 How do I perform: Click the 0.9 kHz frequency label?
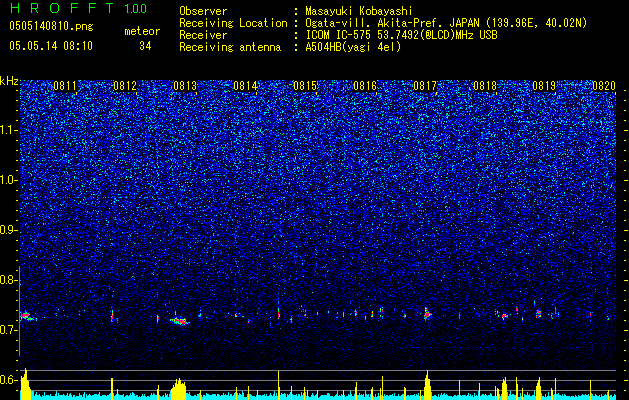coord(8,230)
